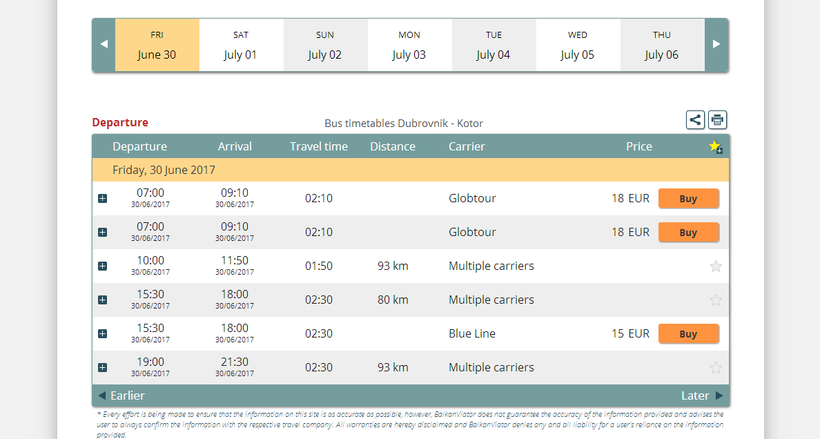This screenshot has height=439, width=820.
Task: Click the add-to-favorites star in table header
Action: 715,147
